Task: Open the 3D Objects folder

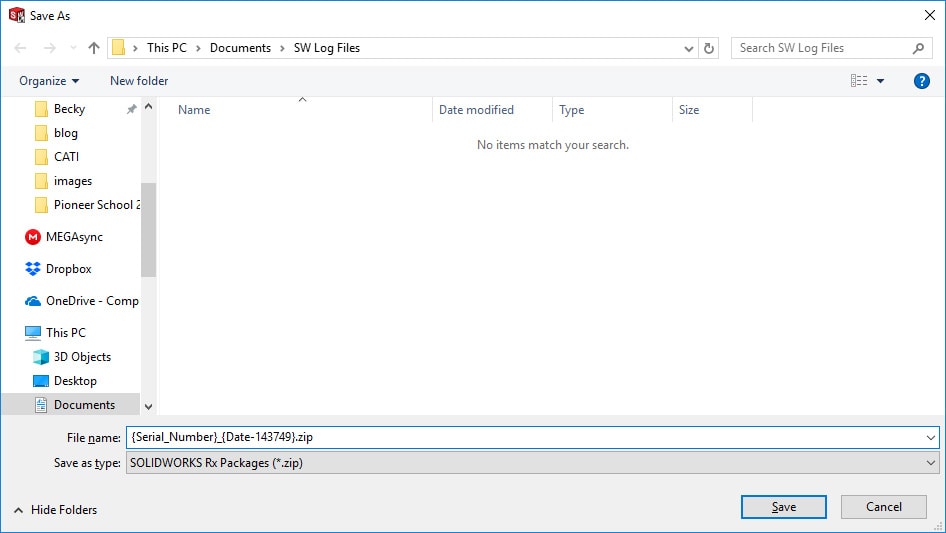Action: (82, 357)
